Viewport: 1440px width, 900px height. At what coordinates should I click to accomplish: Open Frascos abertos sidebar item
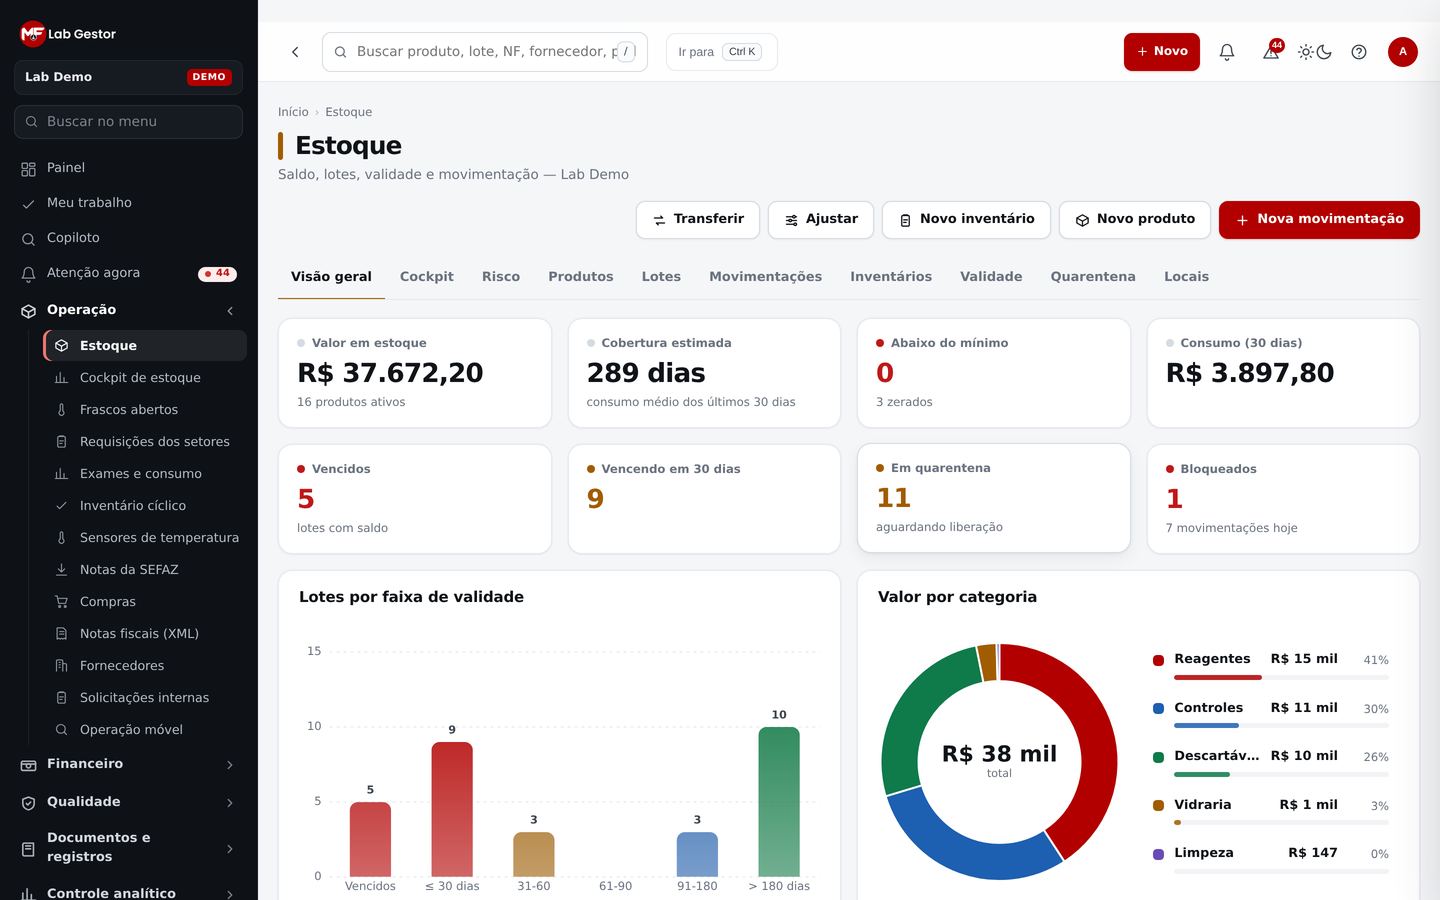pyautogui.click(x=145, y=410)
